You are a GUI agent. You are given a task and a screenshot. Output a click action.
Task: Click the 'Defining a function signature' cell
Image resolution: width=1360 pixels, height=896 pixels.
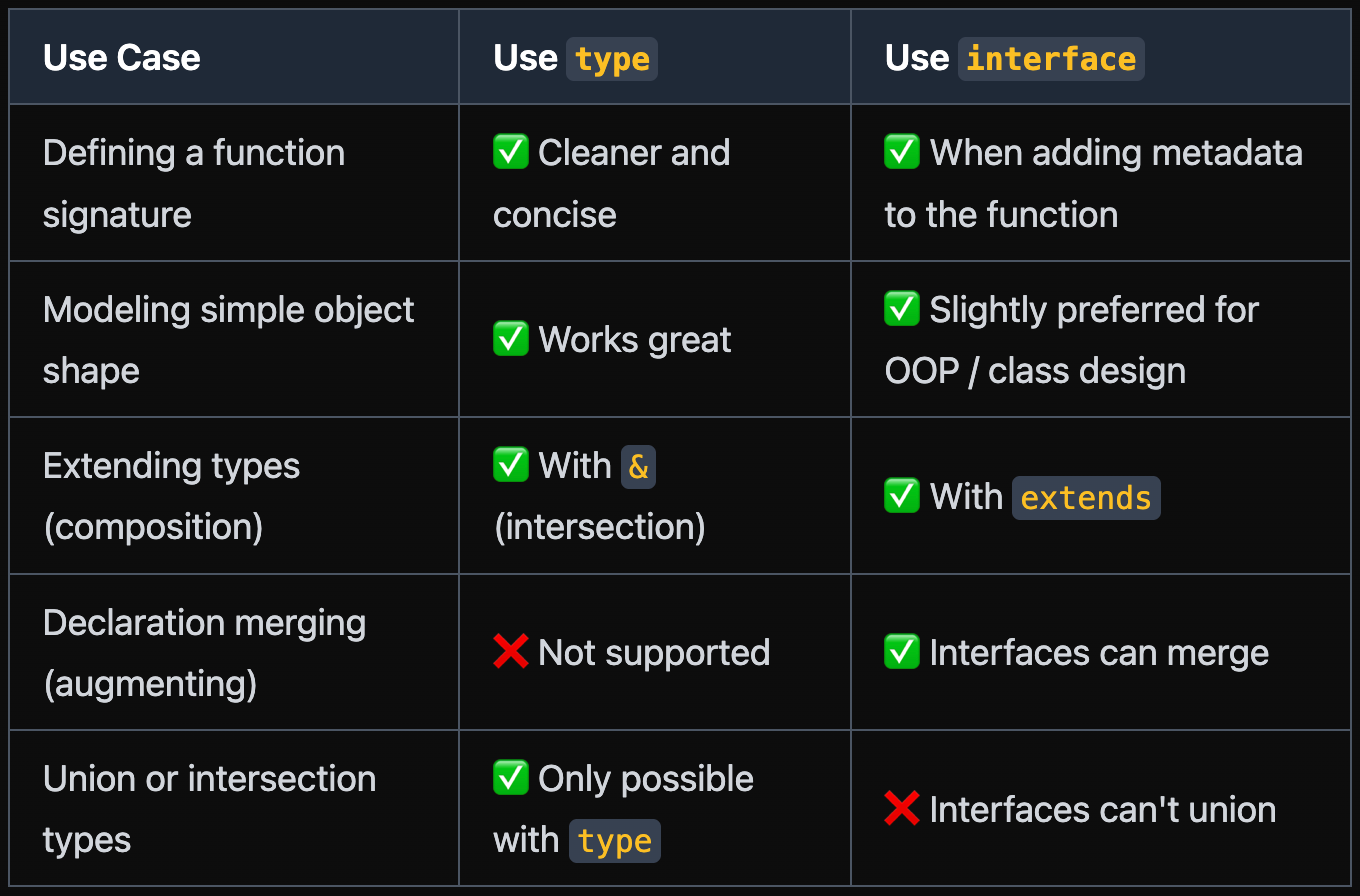click(x=234, y=183)
